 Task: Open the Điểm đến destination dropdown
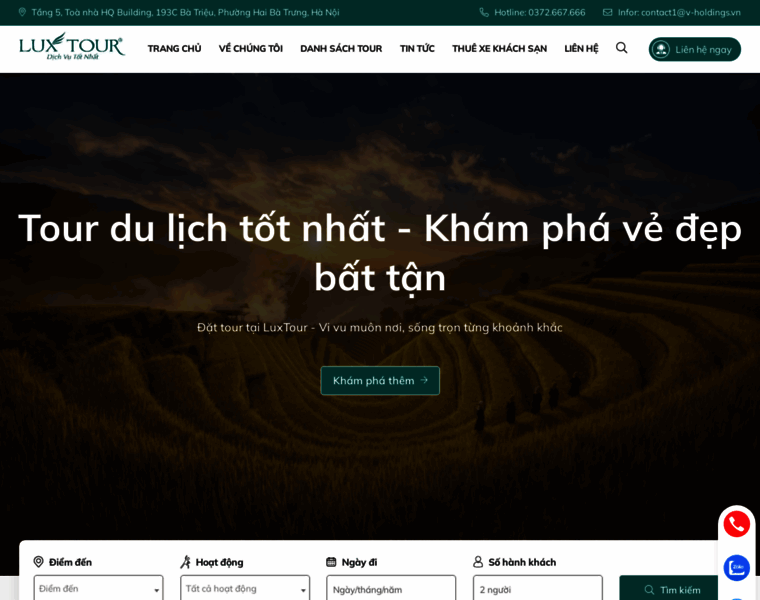pos(98,588)
